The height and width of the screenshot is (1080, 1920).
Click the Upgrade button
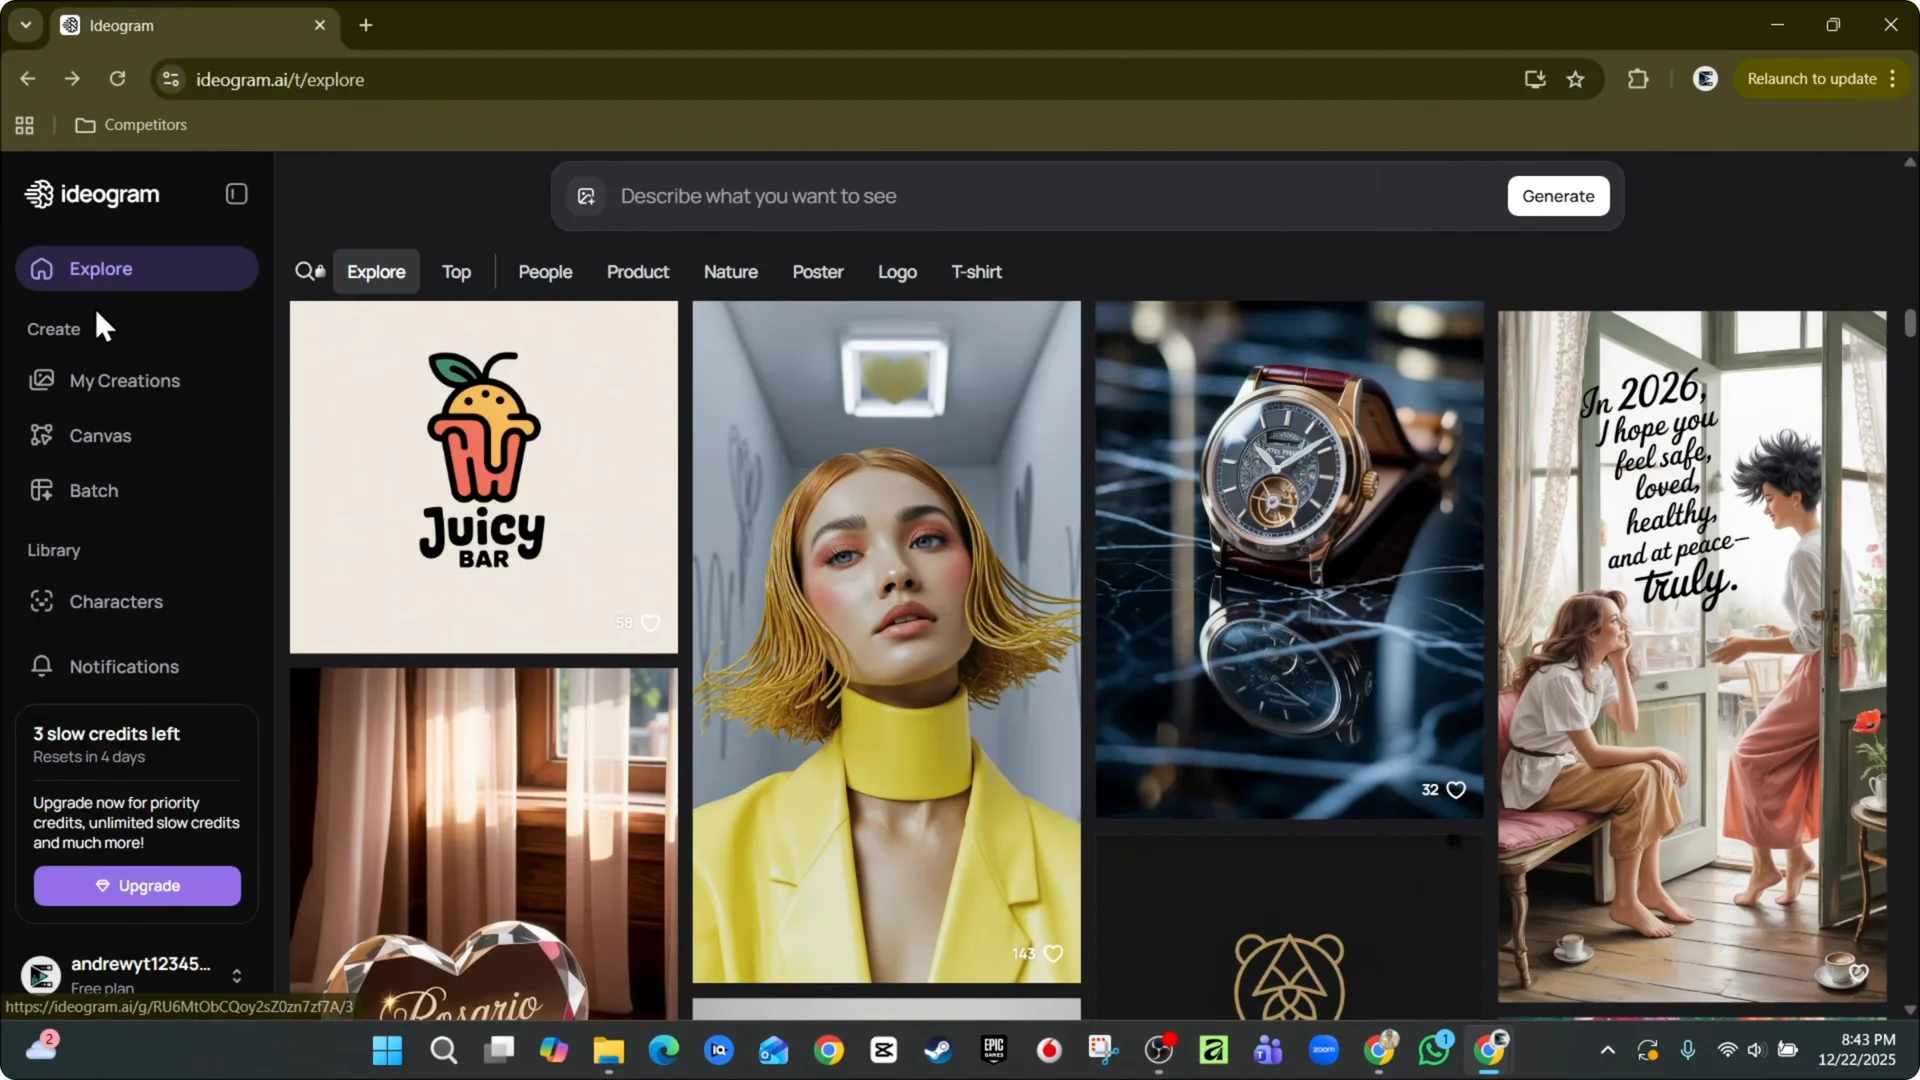(x=136, y=885)
